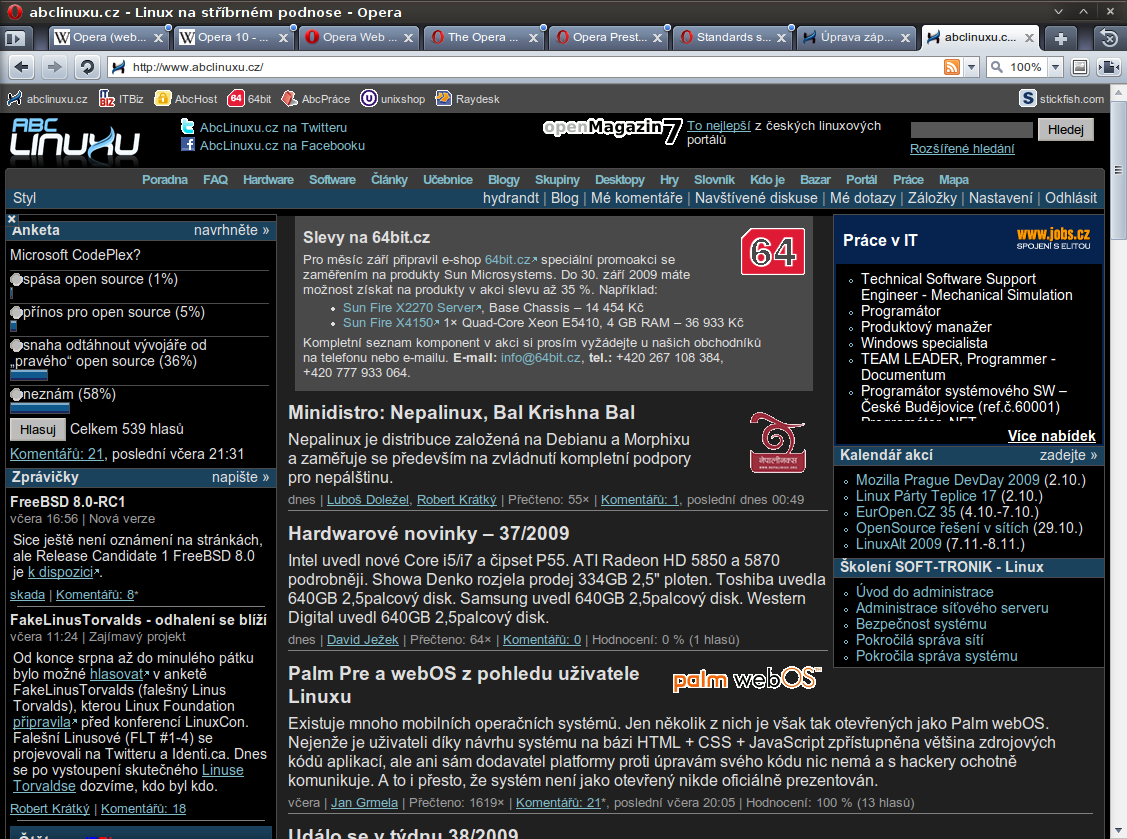The height and width of the screenshot is (839, 1127).
Task: Switch to the 'The Opera ...' tab
Action: [482, 37]
